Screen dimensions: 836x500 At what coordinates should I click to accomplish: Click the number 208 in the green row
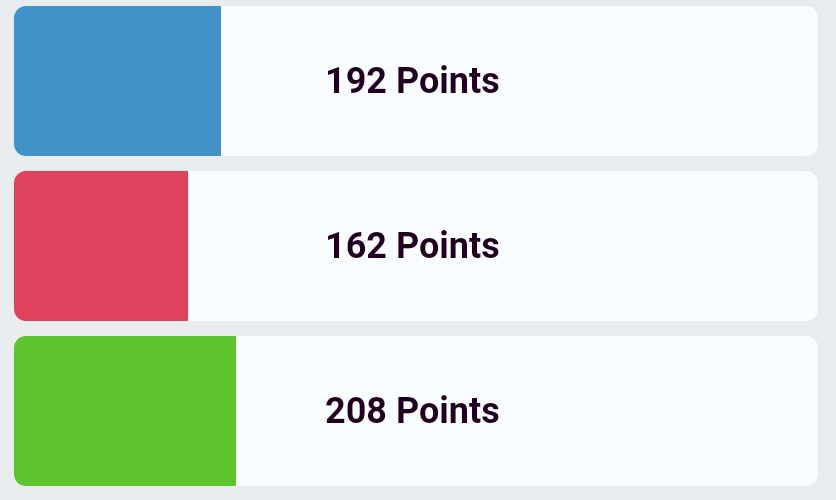pyautogui.click(x=356, y=411)
